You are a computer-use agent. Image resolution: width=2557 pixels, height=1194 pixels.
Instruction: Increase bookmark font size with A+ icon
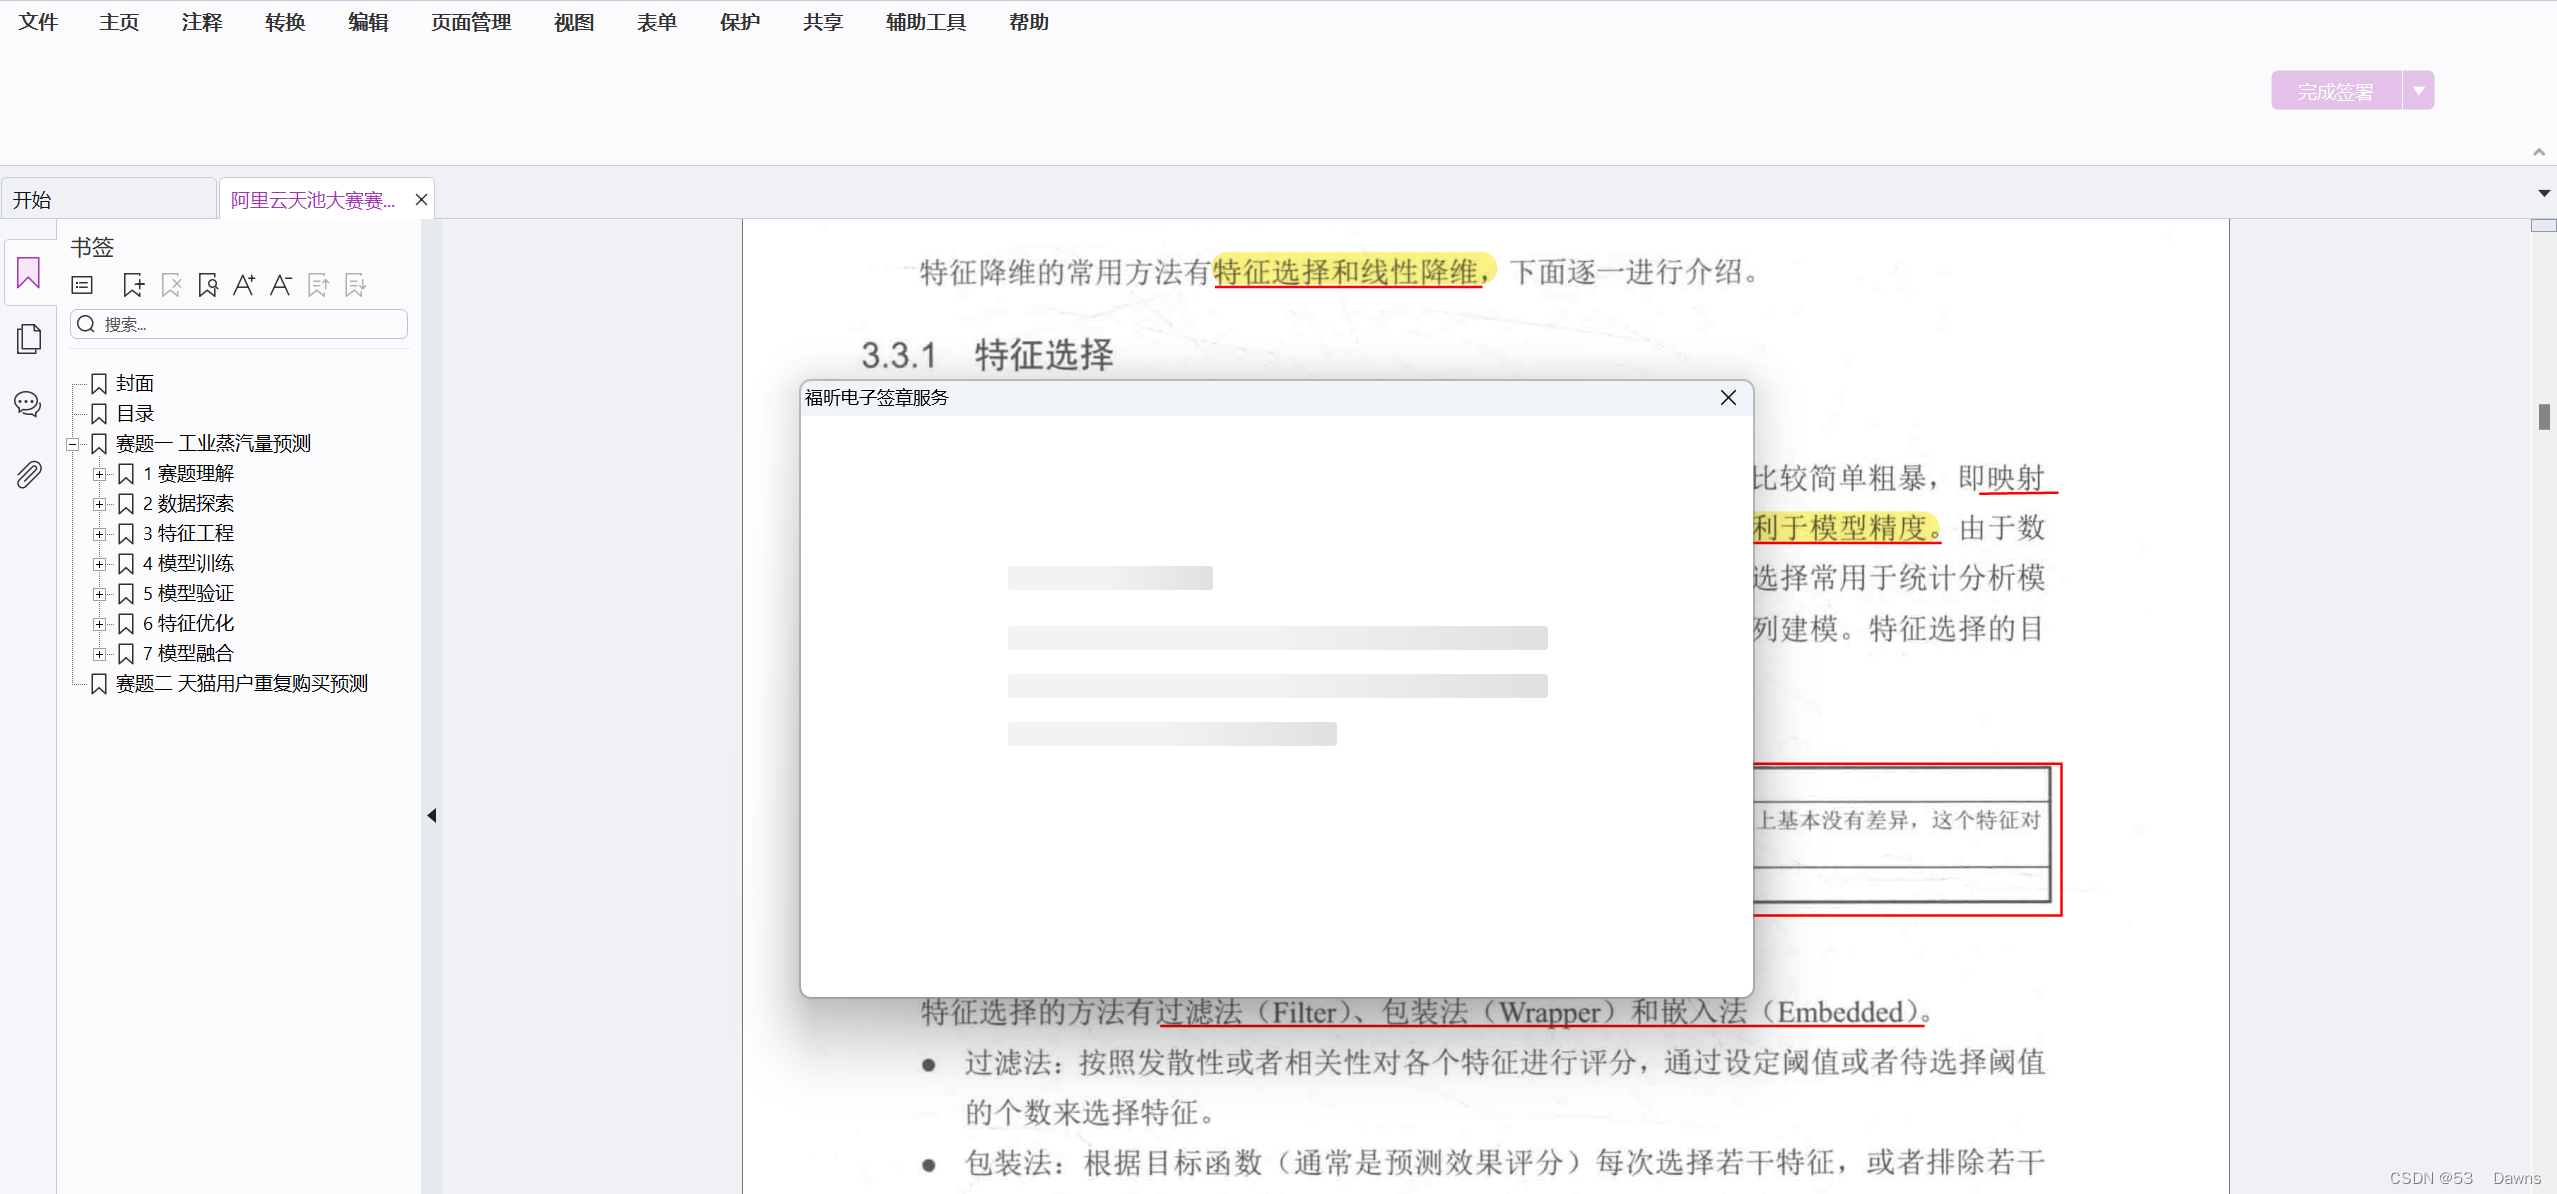click(x=244, y=286)
